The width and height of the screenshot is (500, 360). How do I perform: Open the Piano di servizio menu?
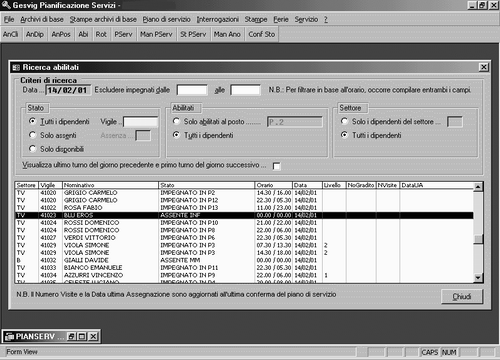(x=166, y=19)
